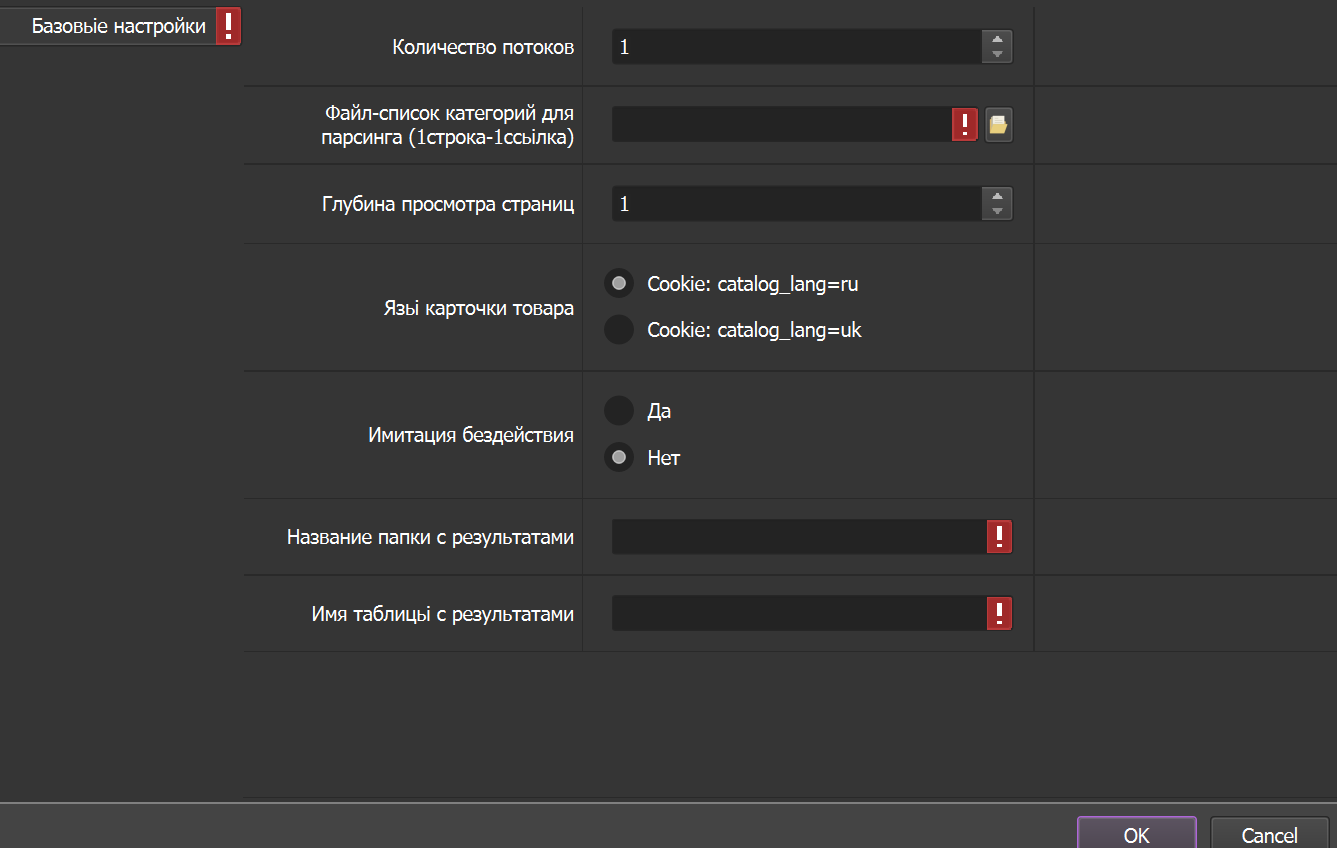Screen dimensions: 1337x848
Task: Click the warning icon on Базовые настройки tab
Action: [x=229, y=26]
